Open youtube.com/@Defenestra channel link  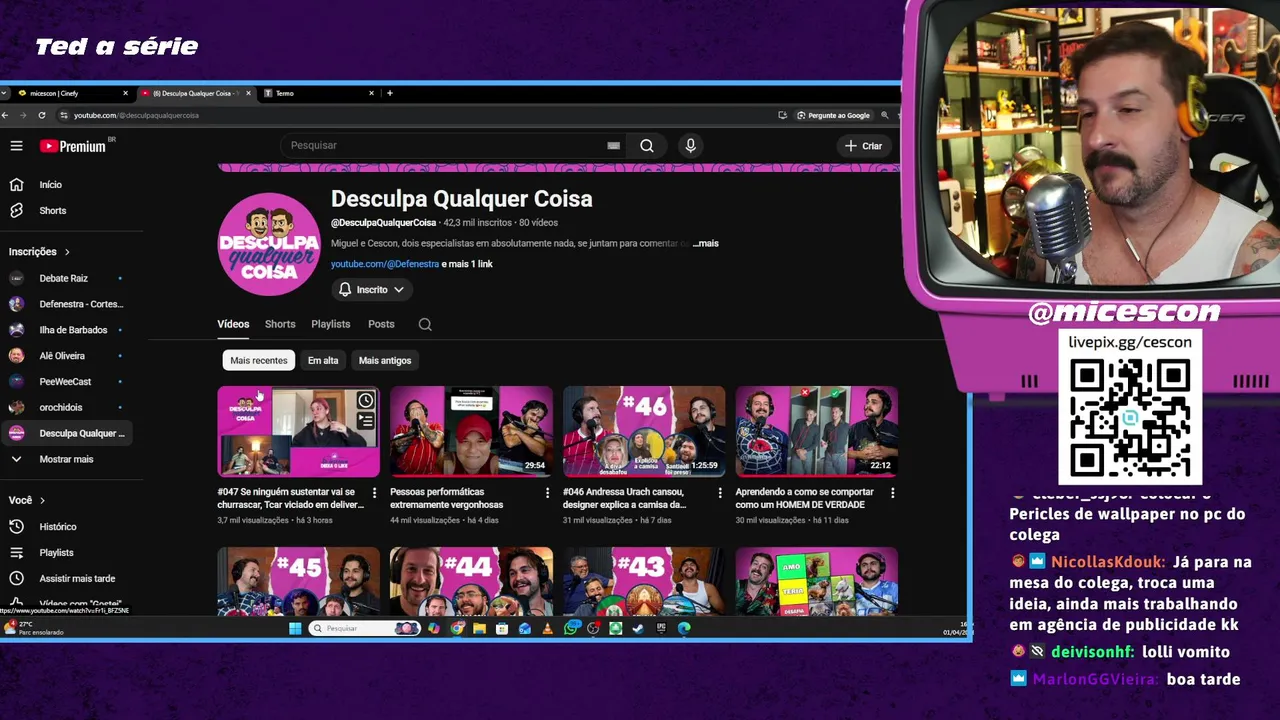[x=385, y=264]
